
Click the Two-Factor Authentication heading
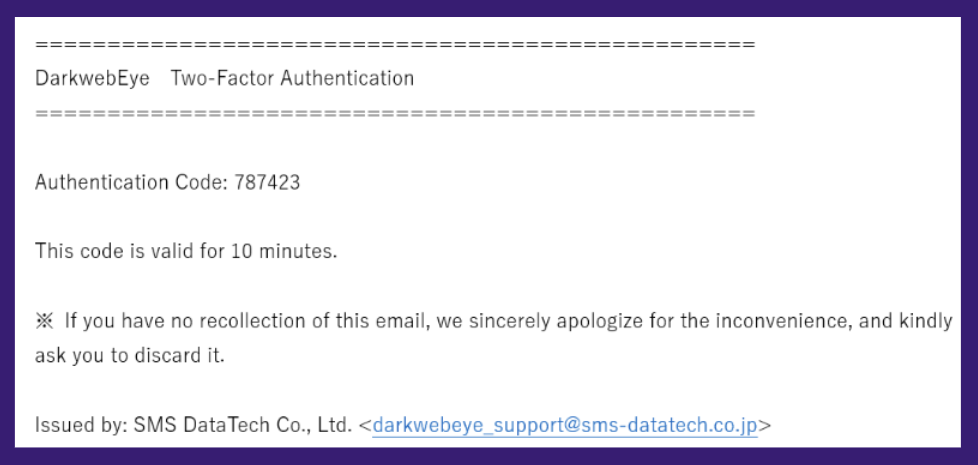coord(292,78)
